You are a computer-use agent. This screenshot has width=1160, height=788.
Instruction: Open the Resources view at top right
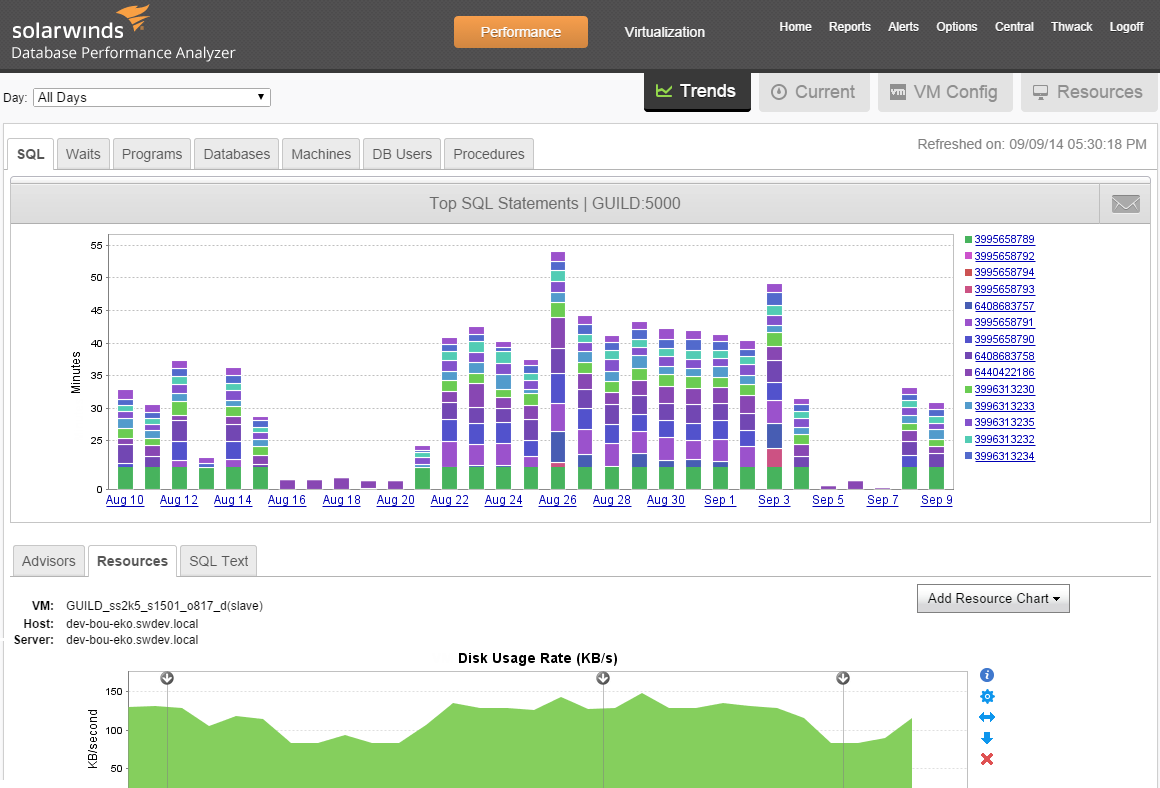click(1088, 92)
